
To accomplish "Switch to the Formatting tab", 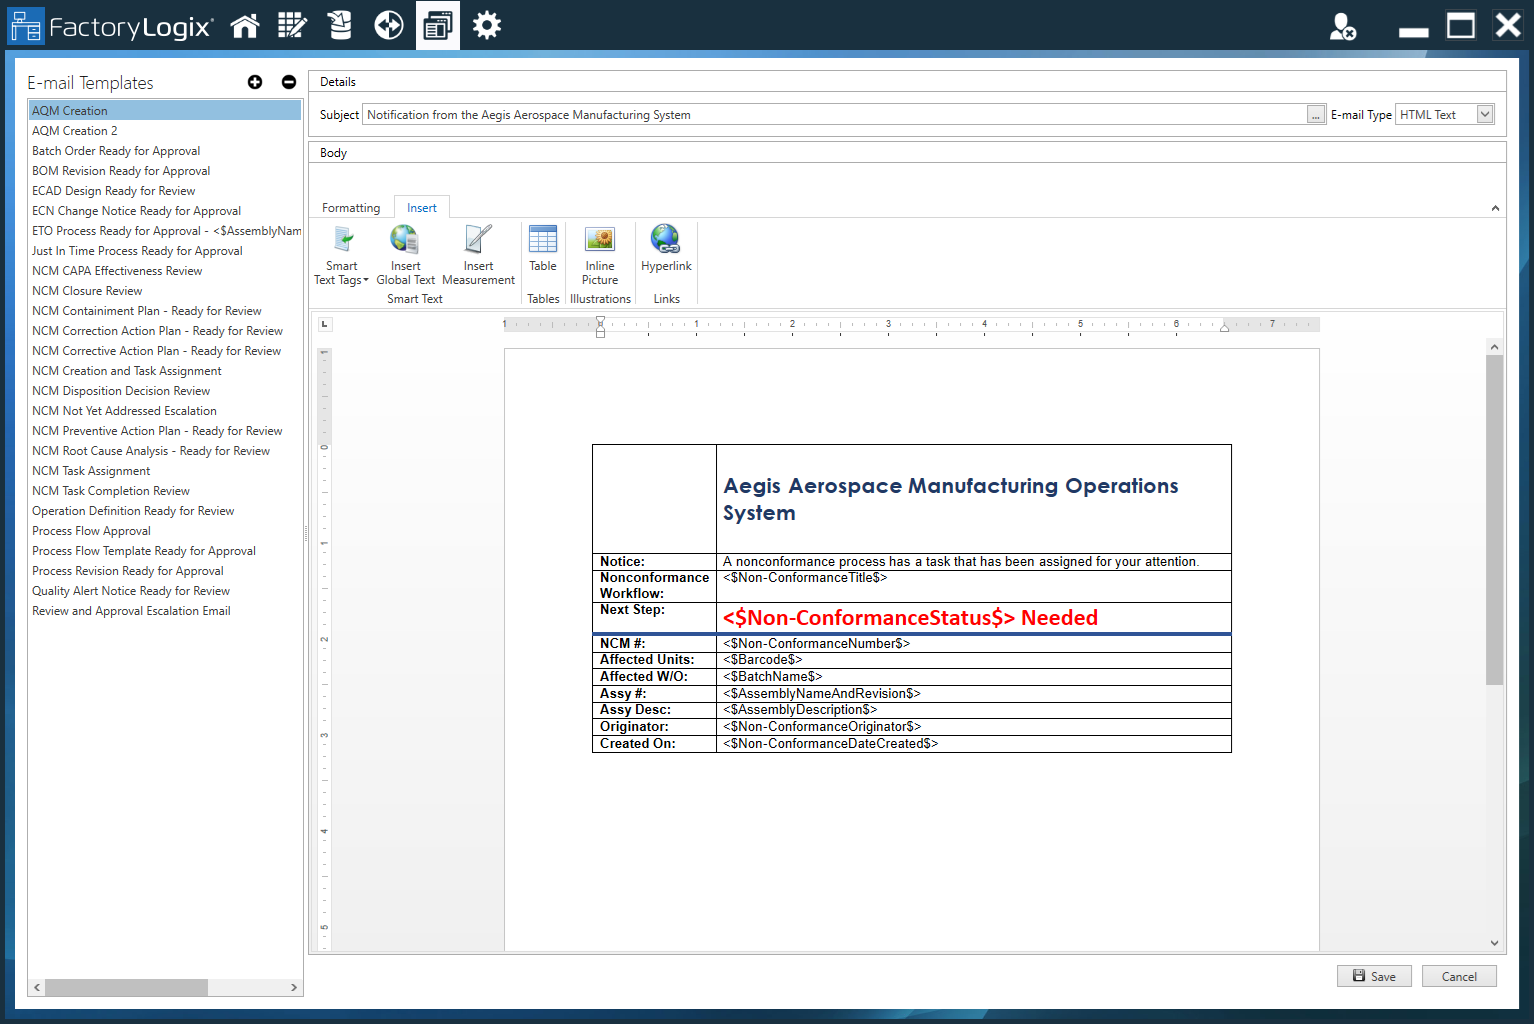I will (350, 206).
